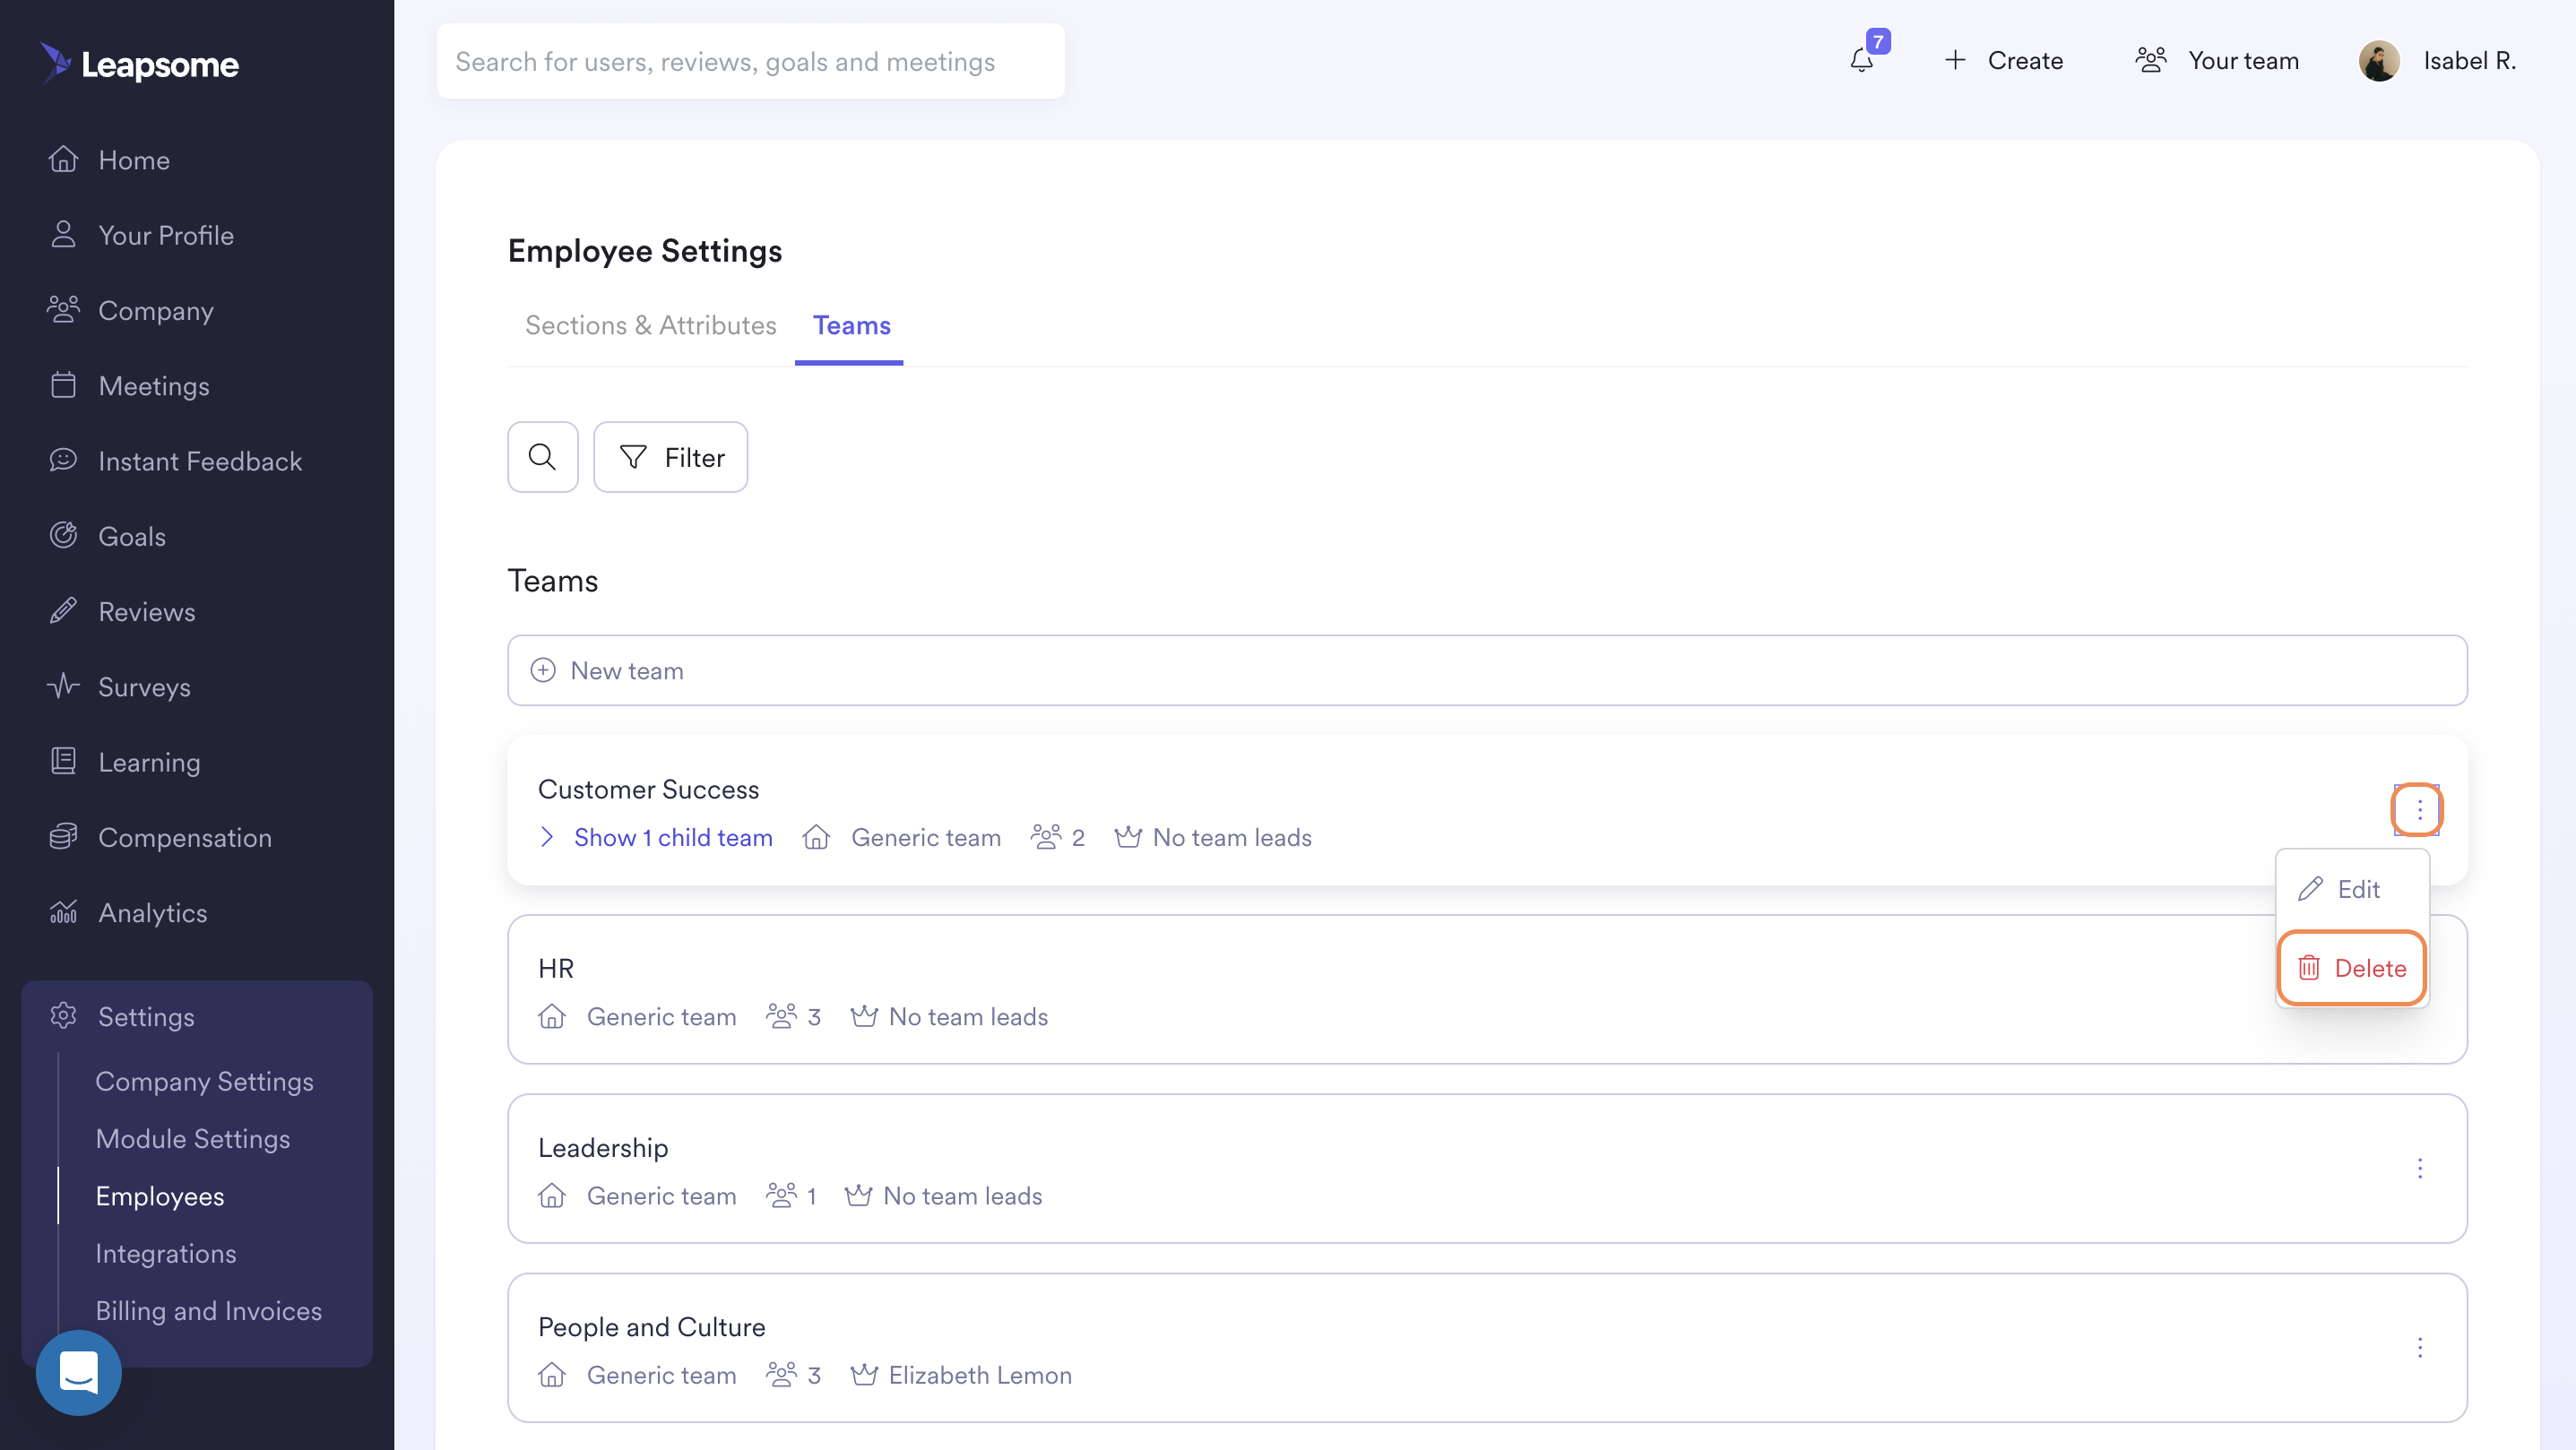
Task: Open Goals from the sidebar
Action: 132,536
